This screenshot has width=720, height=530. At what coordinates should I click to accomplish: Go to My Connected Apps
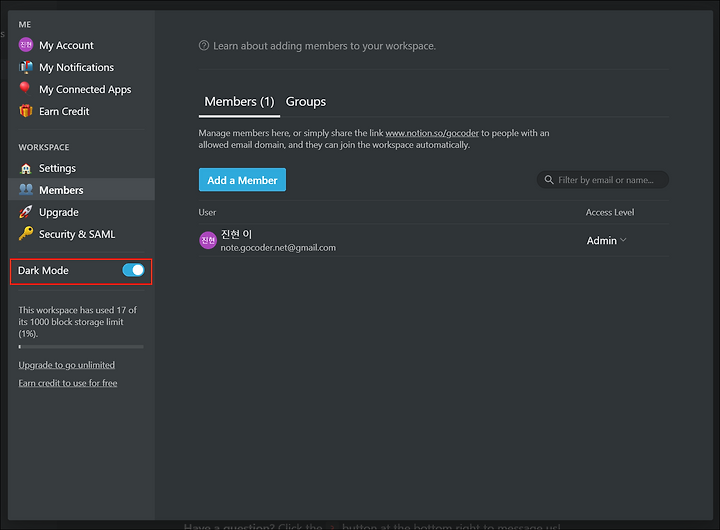click(x=81, y=89)
